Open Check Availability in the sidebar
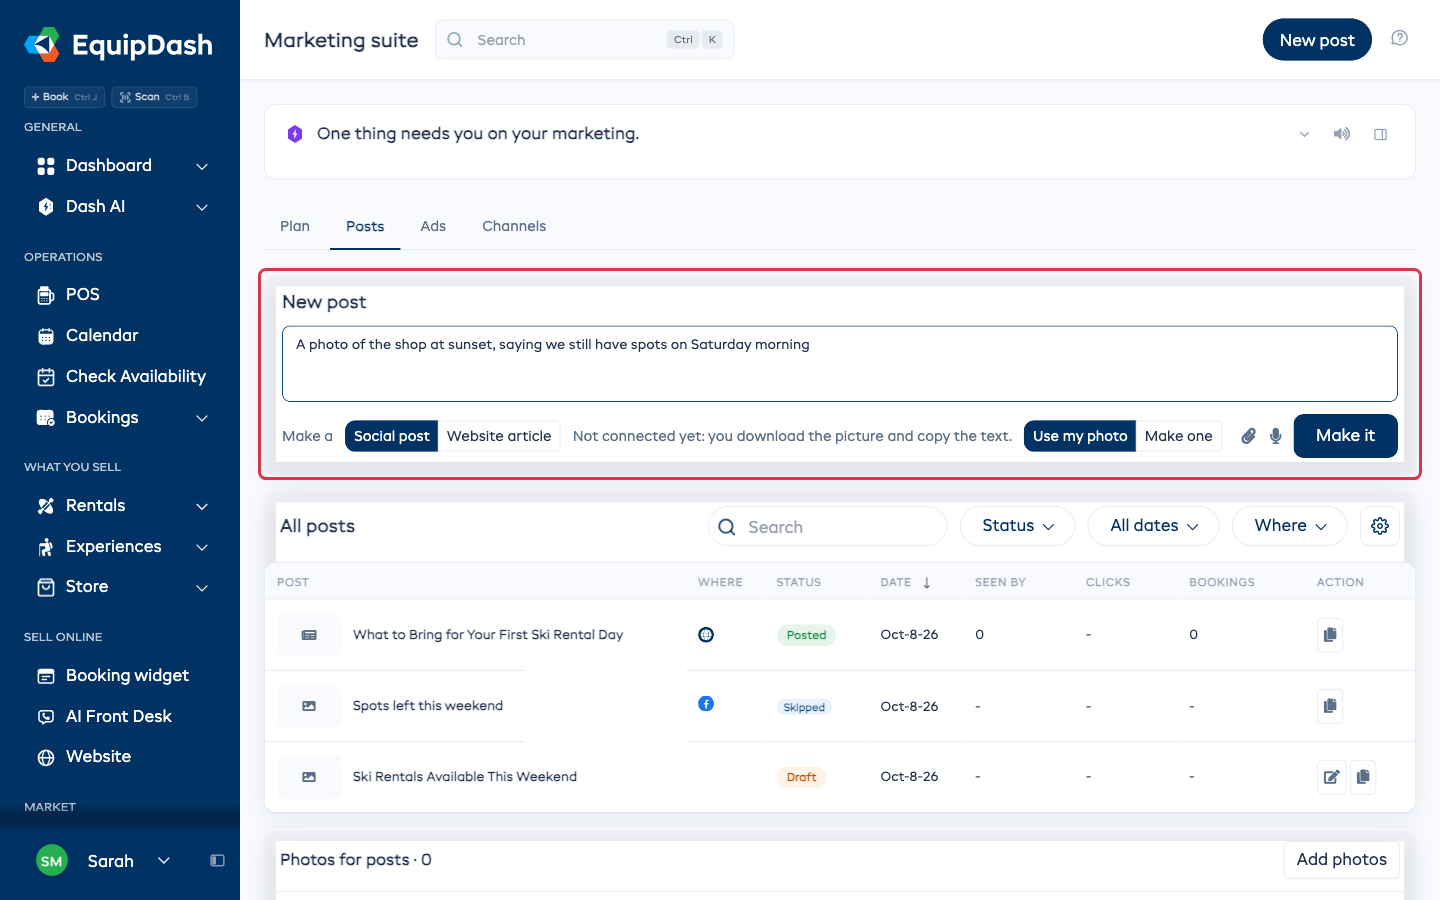 tap(120, 377)
